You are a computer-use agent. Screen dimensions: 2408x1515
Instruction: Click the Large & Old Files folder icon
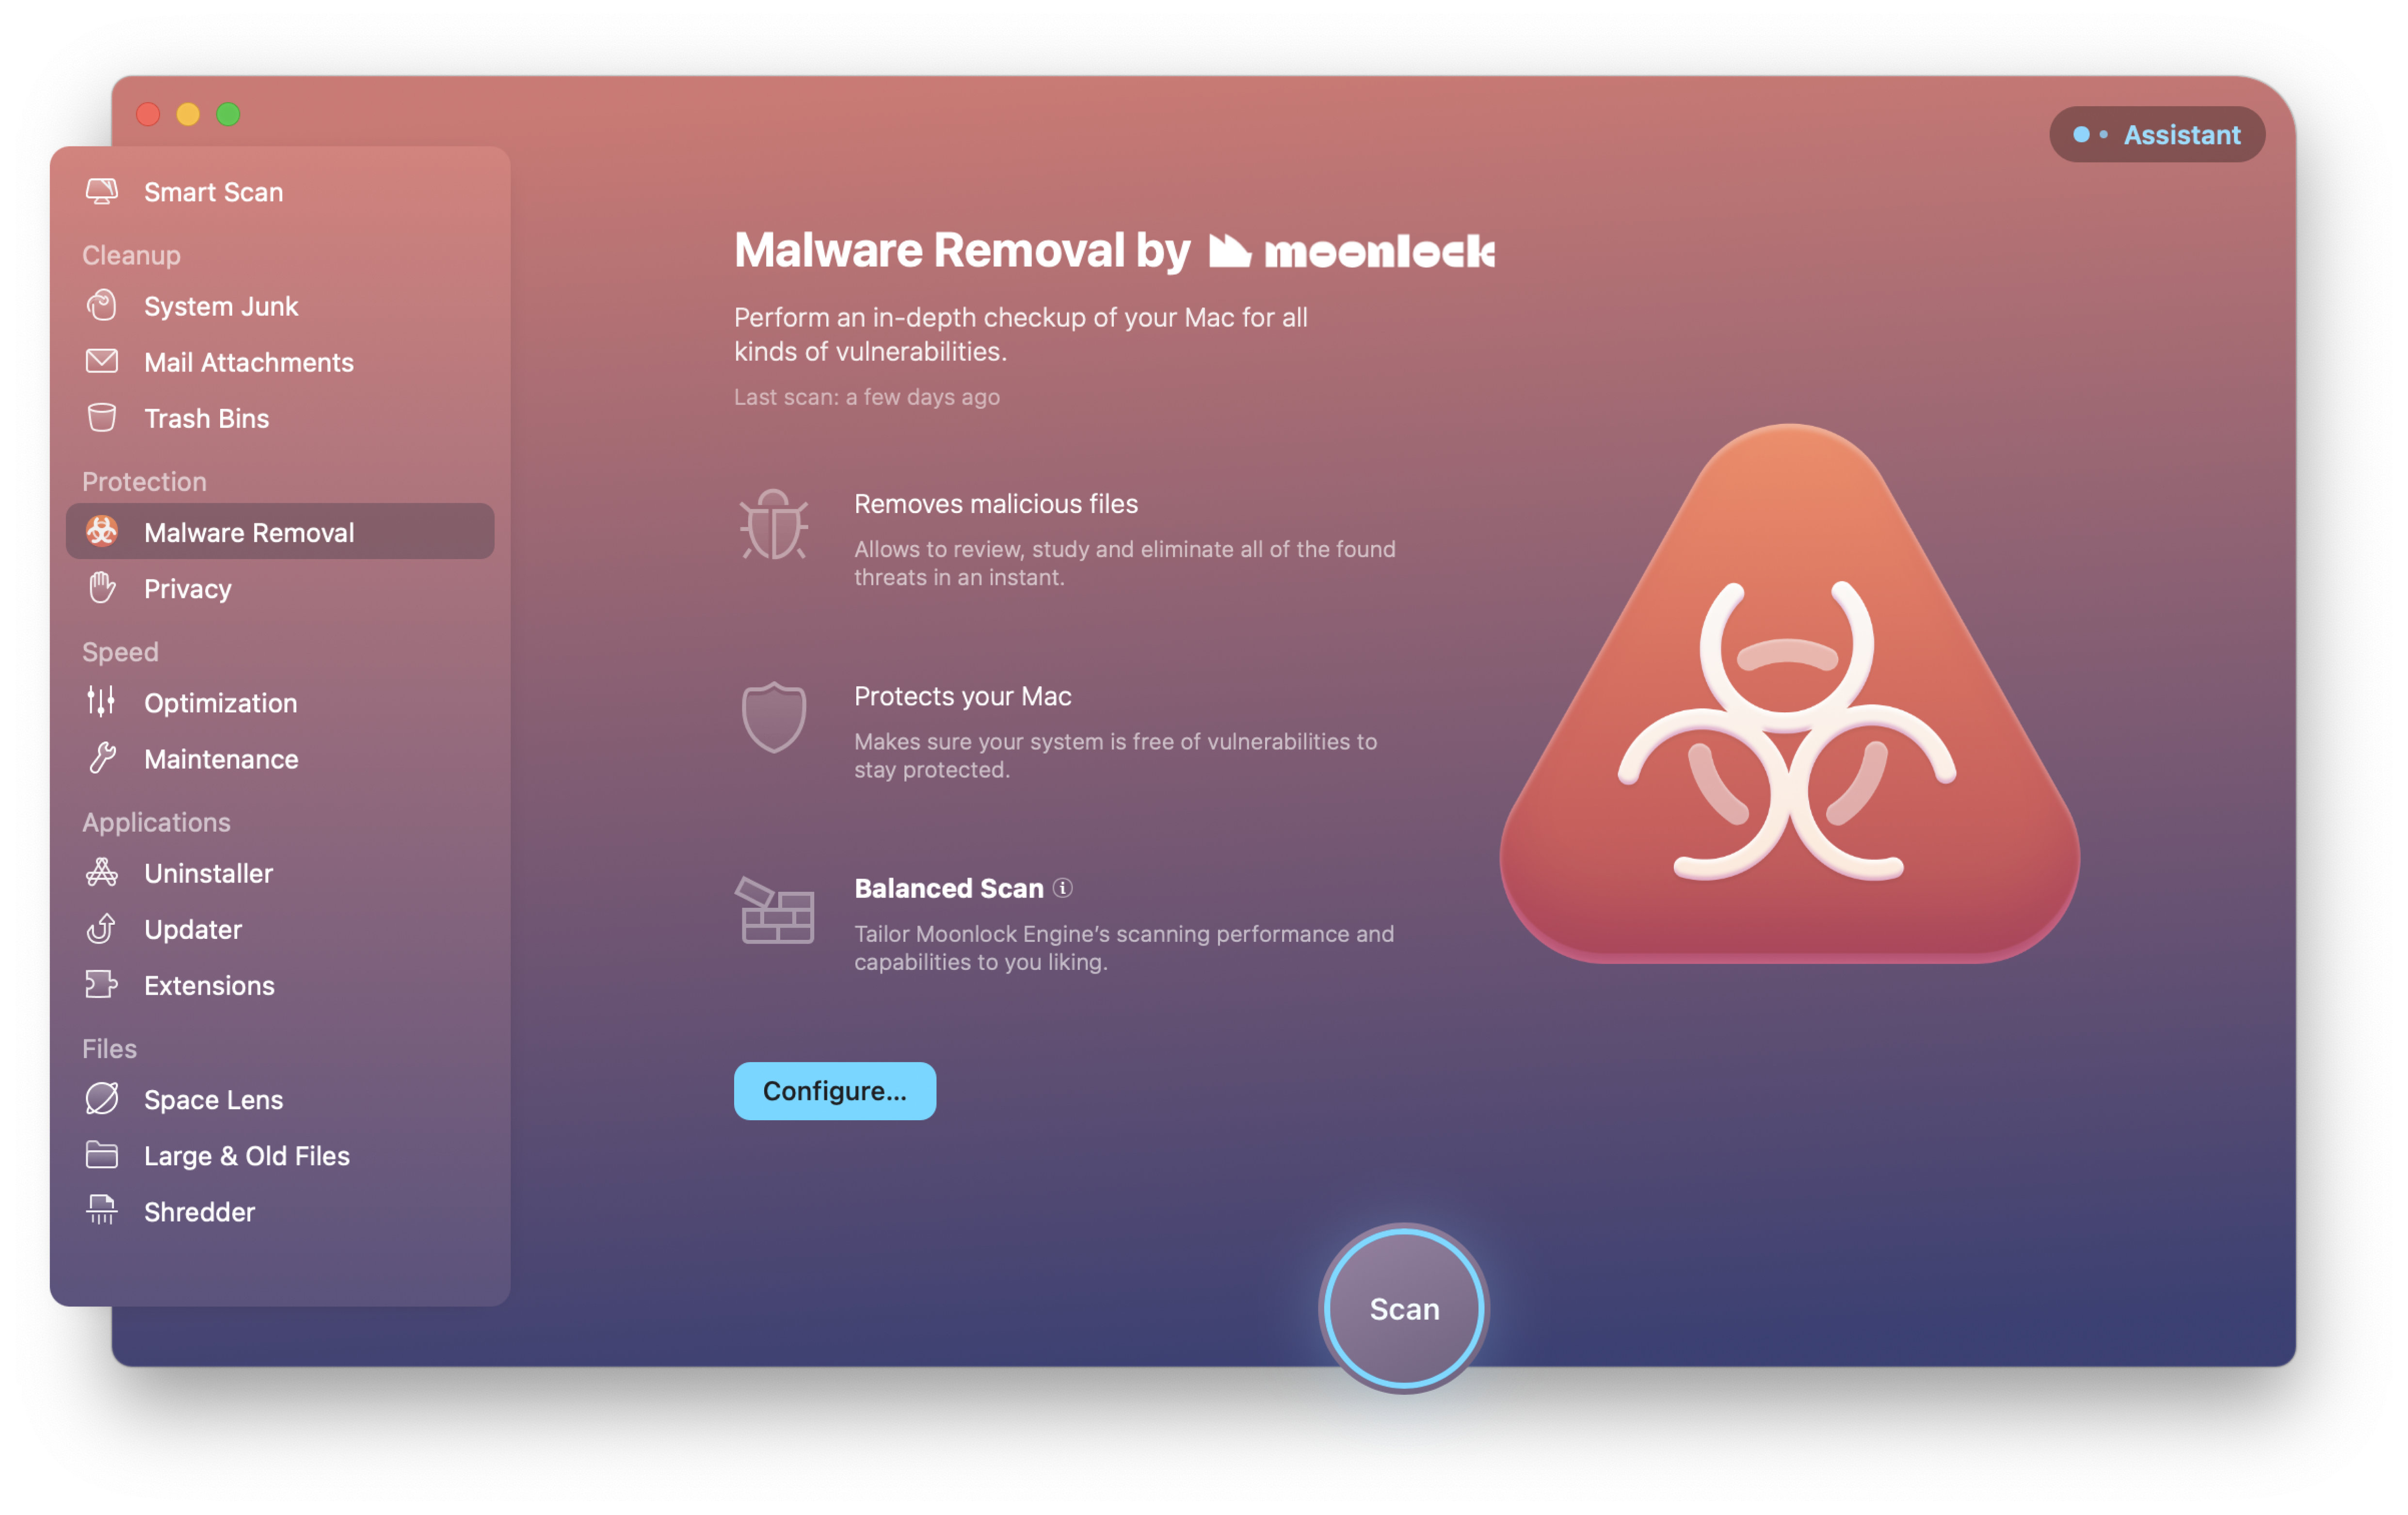(102, 1155)
